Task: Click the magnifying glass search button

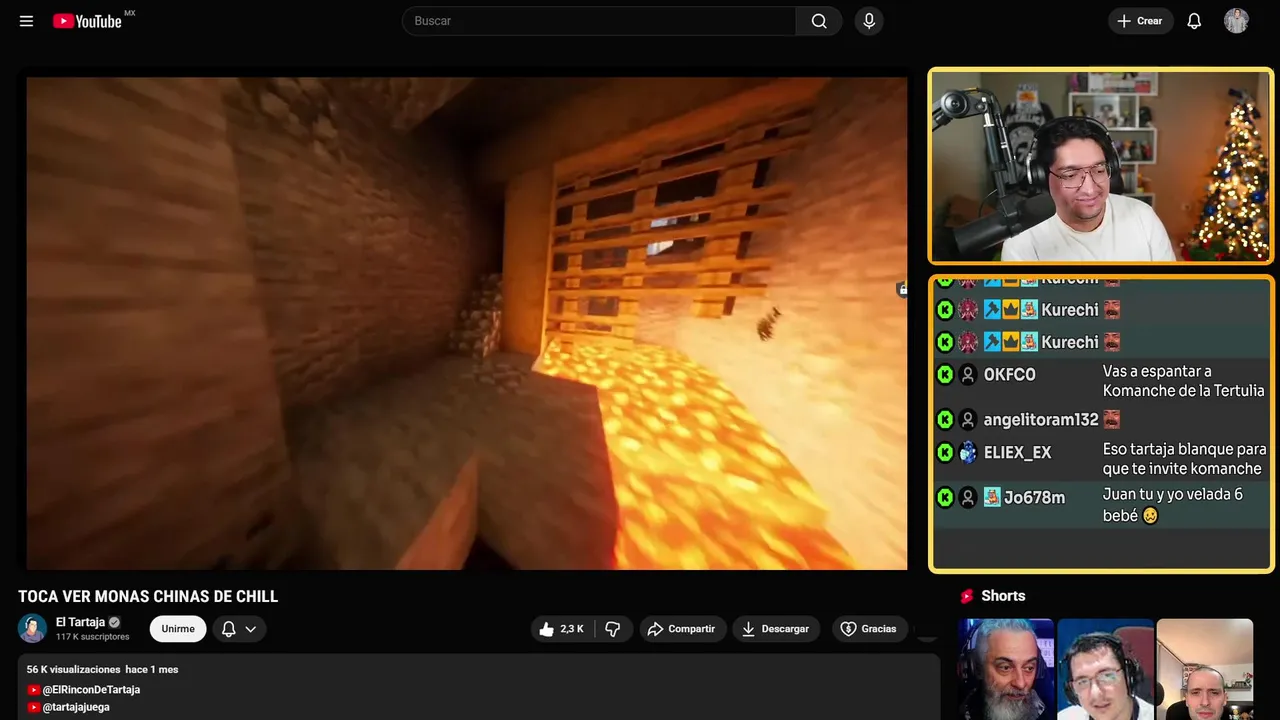Action: (x=819, y=21)
